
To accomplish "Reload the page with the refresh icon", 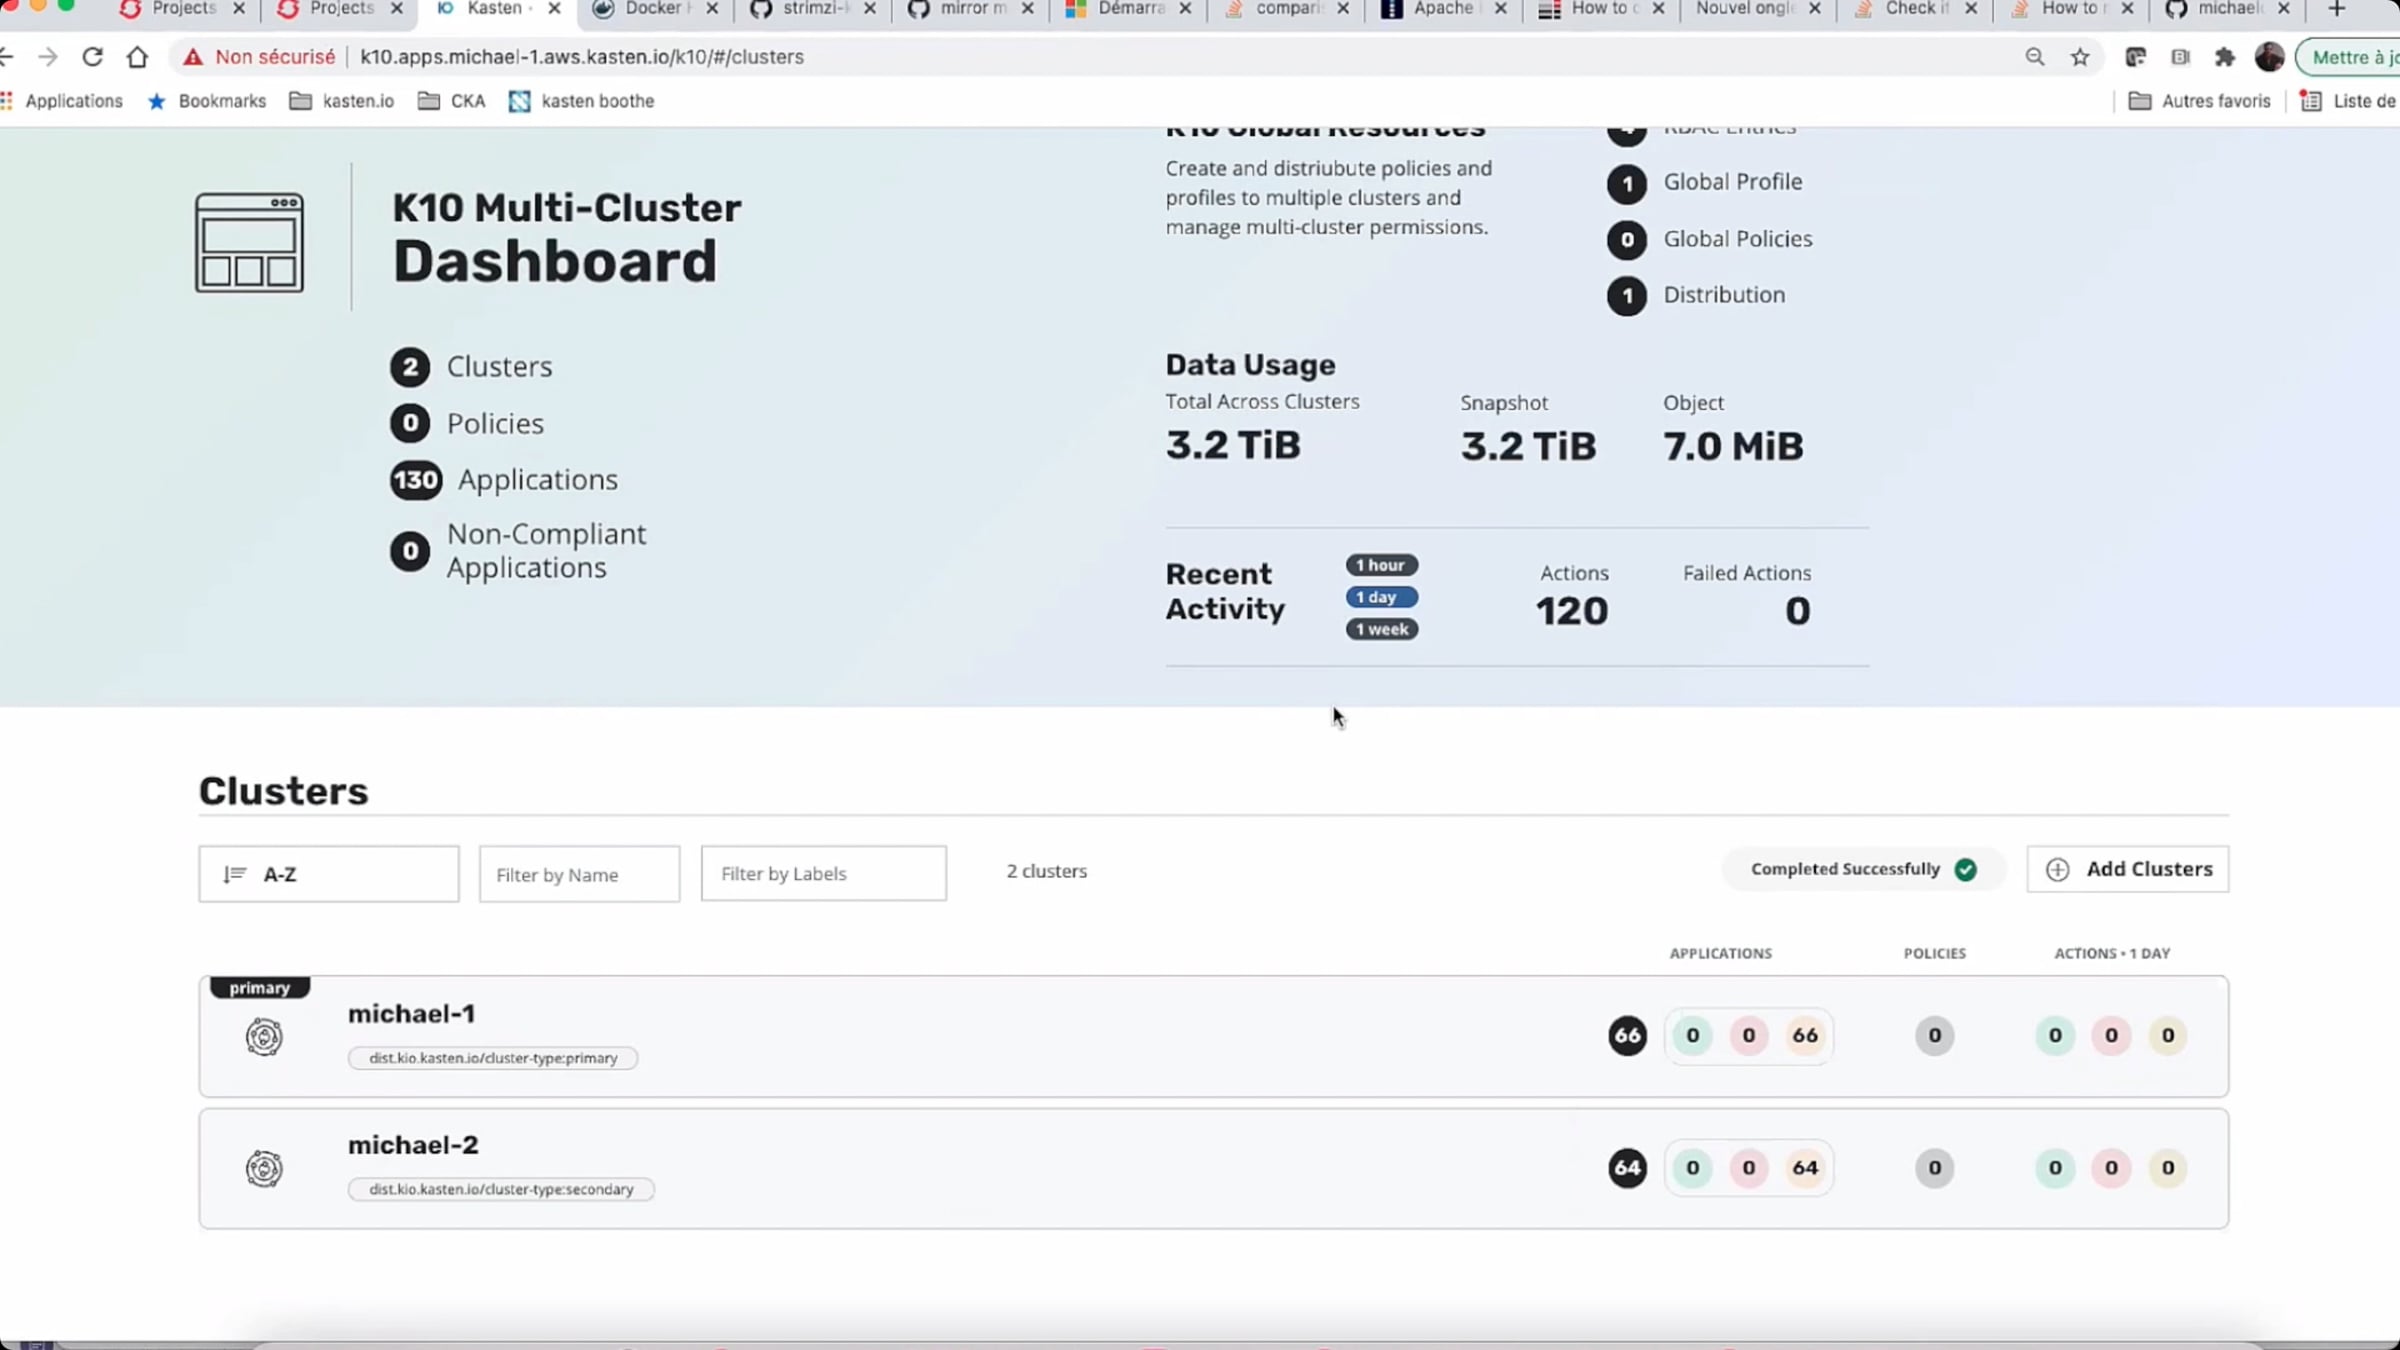I will pos(92,57).
